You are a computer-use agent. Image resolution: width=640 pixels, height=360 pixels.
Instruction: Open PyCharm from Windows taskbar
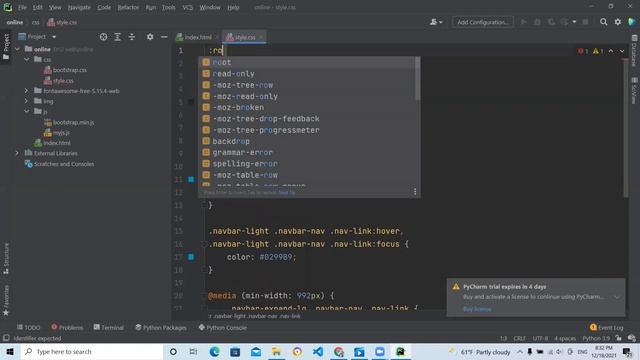point(400,351)
